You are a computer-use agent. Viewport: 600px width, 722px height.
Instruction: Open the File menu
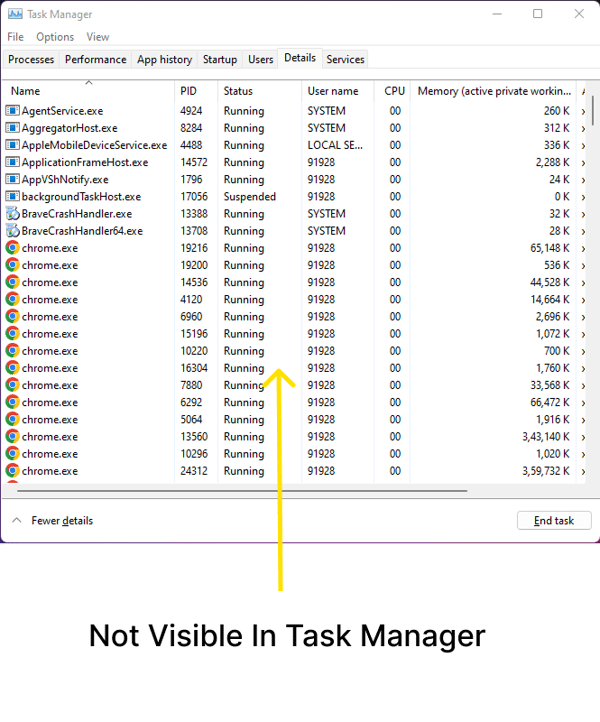pyautogui.click(x=16, y=37)
